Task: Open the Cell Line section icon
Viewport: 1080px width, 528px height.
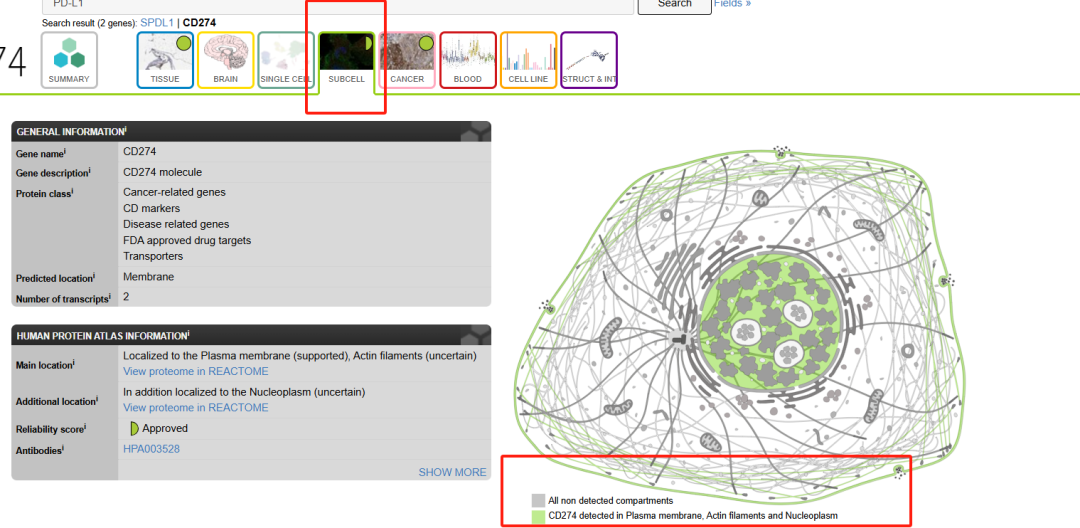Action: pyautogui.click(x=528, y=60)
